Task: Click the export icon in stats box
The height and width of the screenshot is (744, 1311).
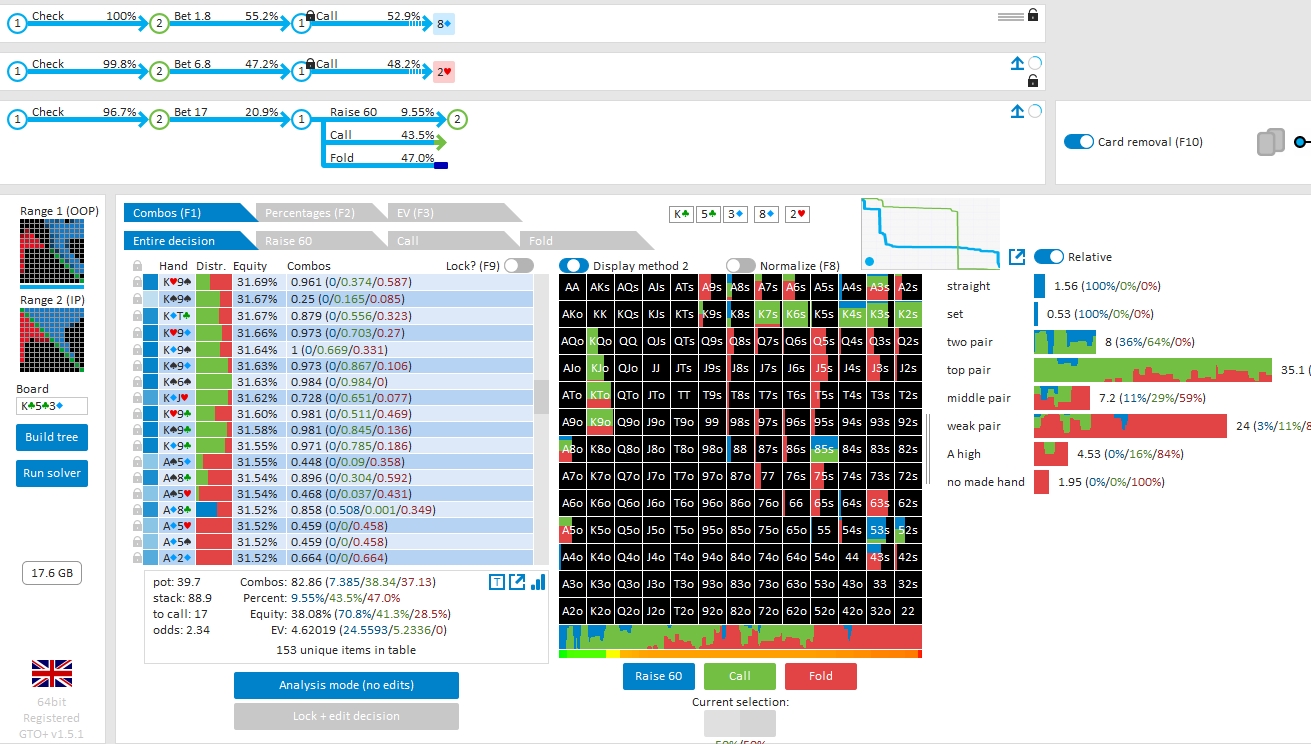Action: (517, 582)
